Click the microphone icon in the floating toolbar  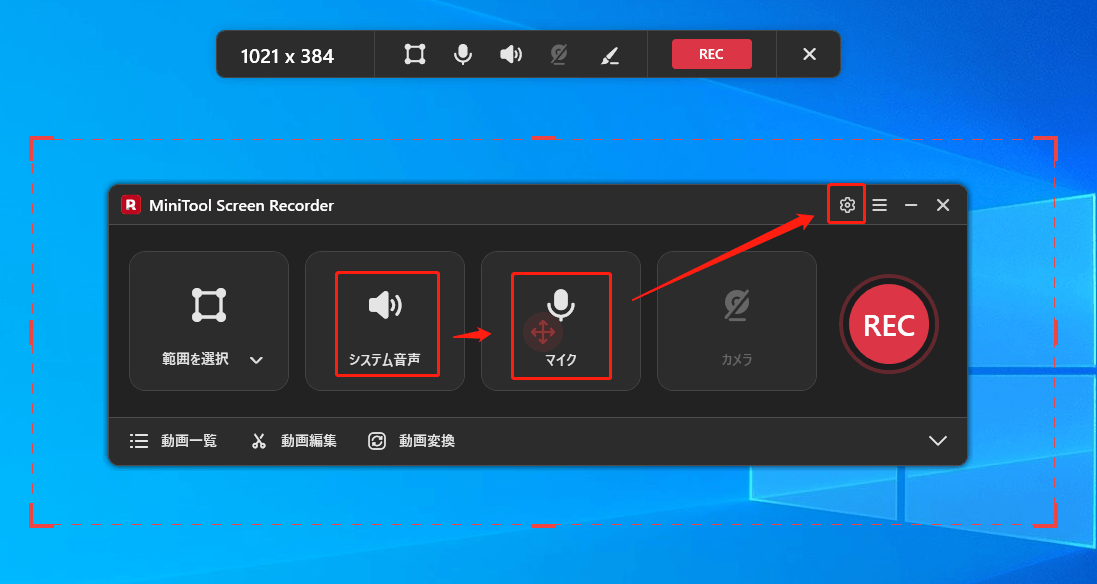point(461,54)
